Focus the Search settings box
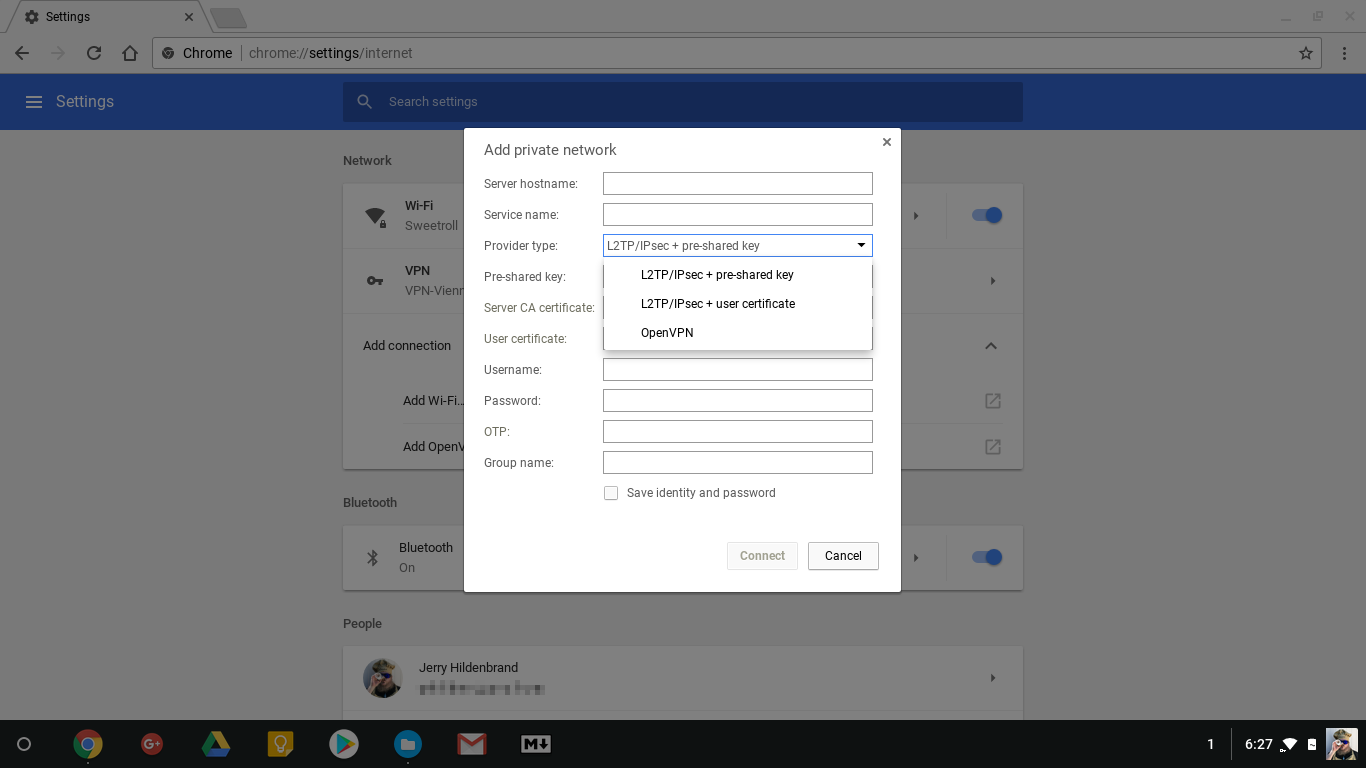Viewport: 1366px width, 768px height. pos(682,102)
